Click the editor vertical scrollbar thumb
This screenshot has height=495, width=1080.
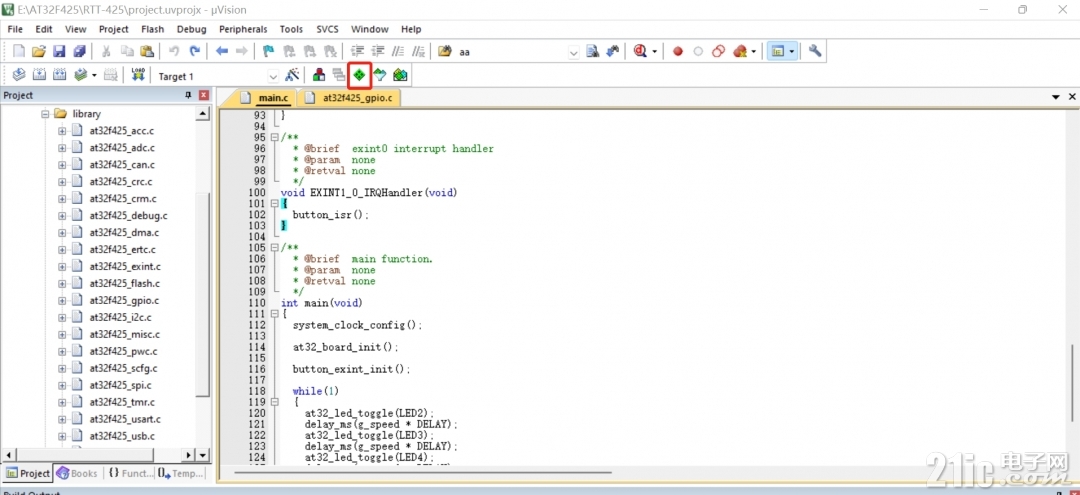(1072, 381)
